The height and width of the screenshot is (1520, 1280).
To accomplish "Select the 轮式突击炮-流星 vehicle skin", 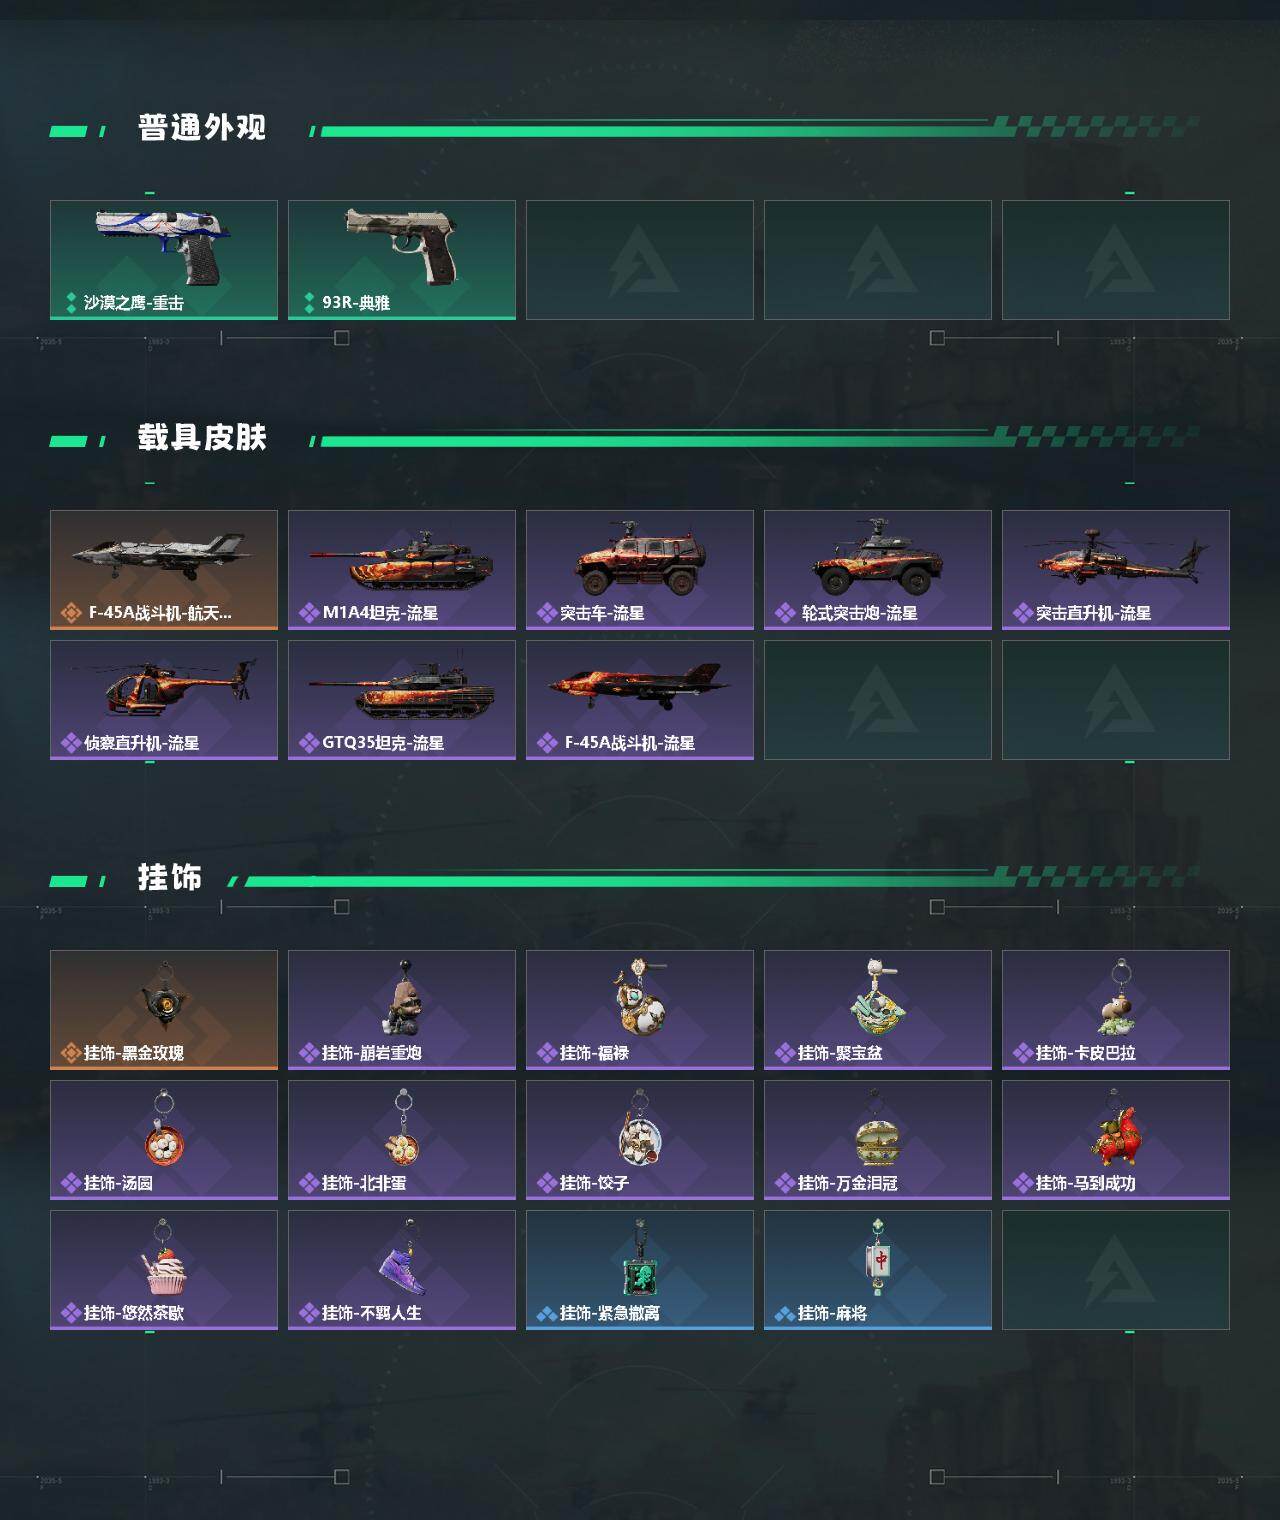I will (878, 570).
